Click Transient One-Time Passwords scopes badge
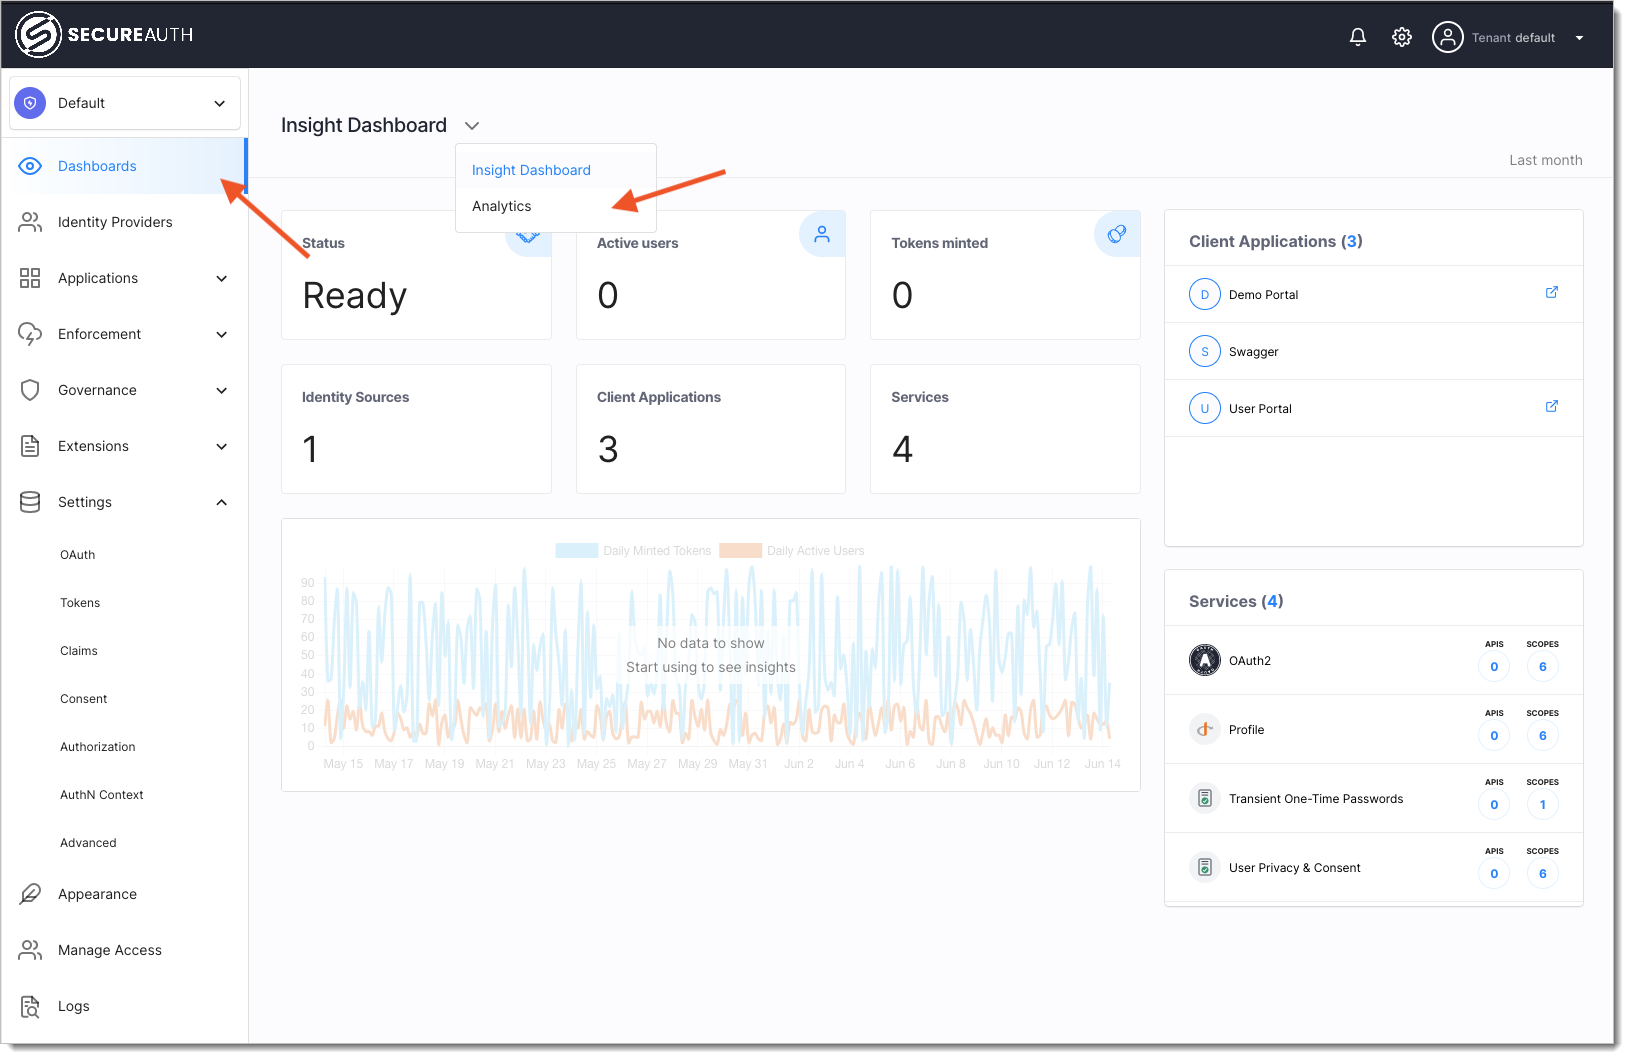Screen dimensions: 1629x1059 tap(1543, 805)
